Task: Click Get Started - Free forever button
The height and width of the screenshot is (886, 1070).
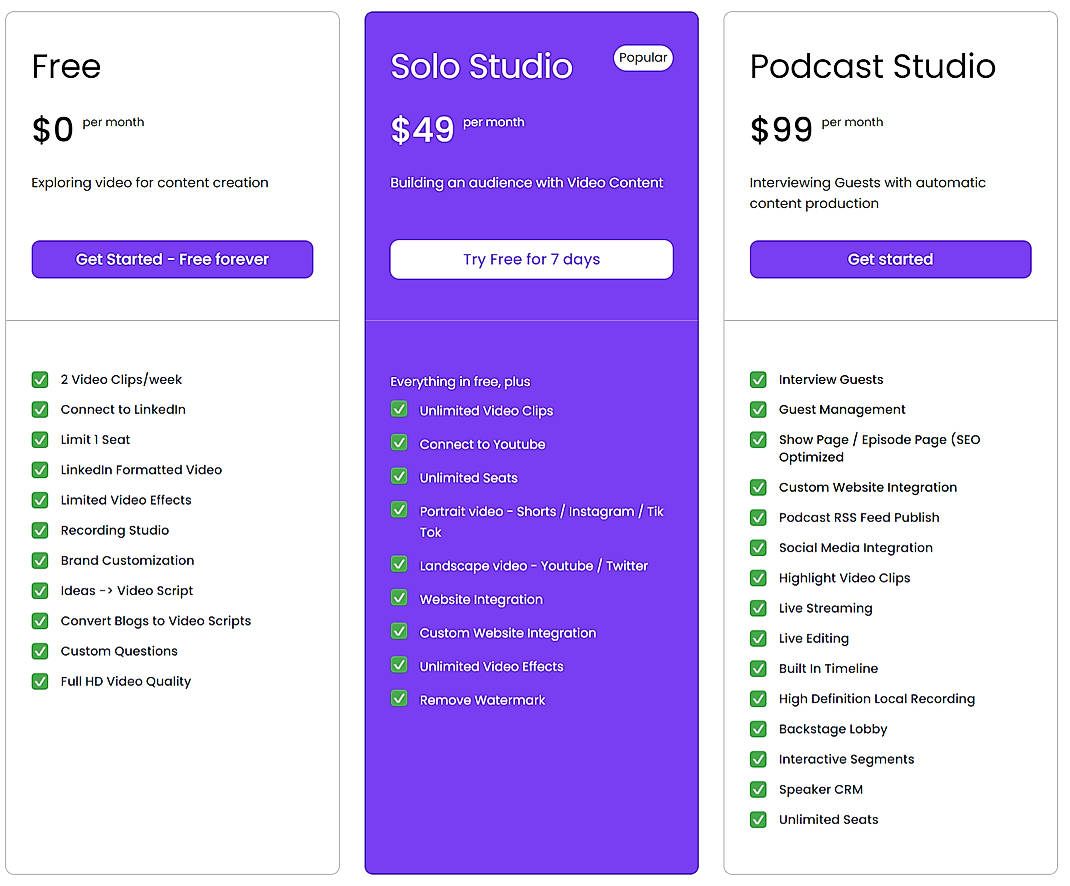Action: coord(172,259)
